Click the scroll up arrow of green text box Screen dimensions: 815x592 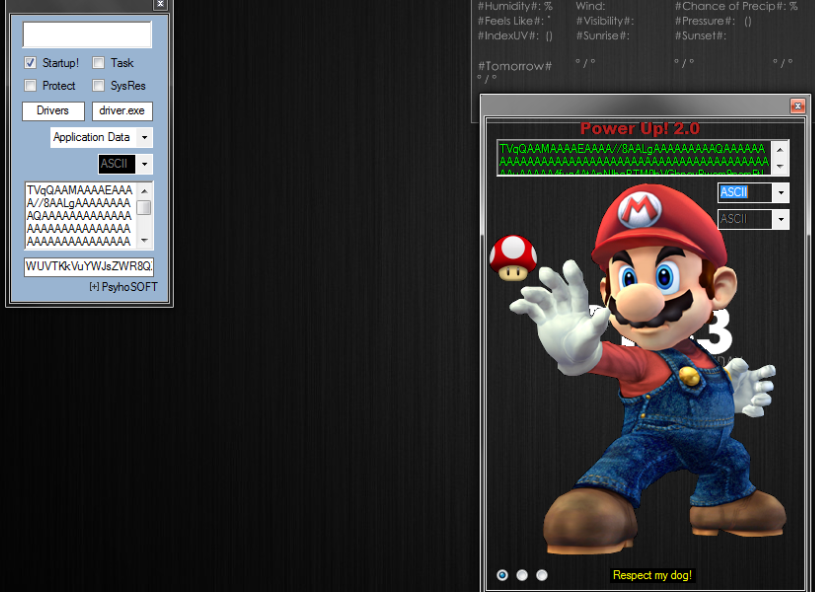point(780,150)
